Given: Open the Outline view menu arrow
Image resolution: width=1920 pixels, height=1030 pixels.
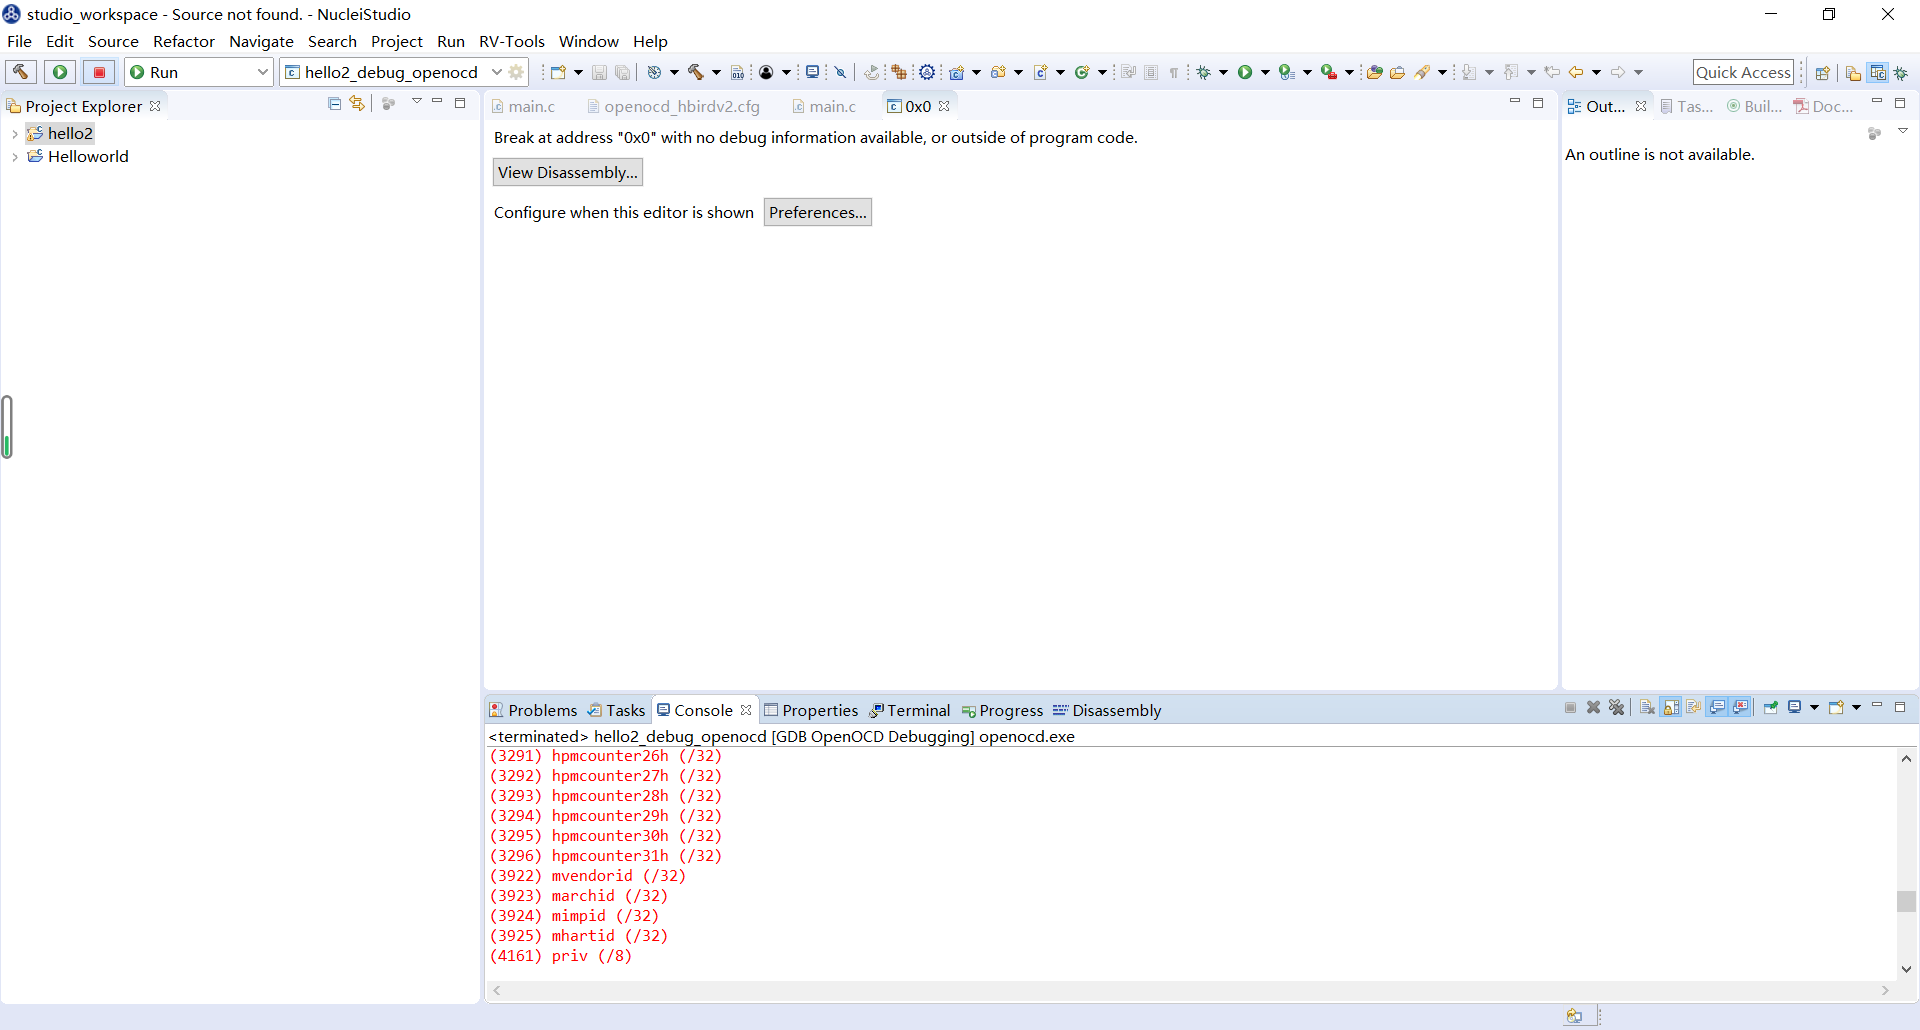Looking at the screenshot, I should coord(1902,131).
